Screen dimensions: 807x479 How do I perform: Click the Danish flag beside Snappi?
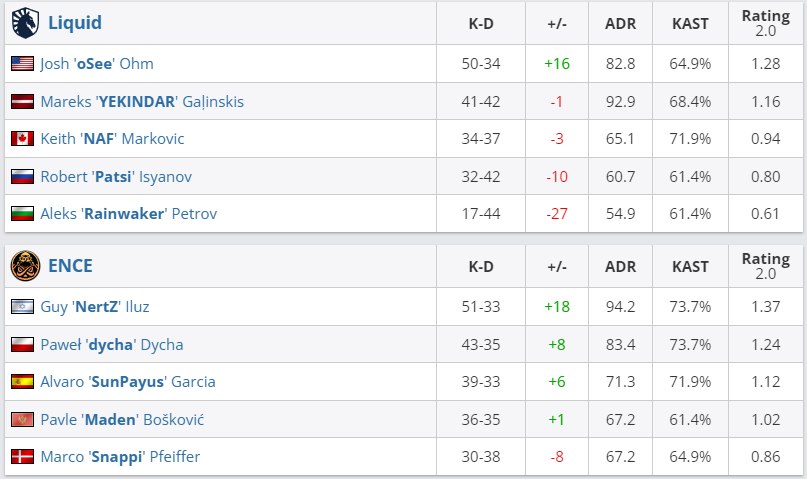click(23, 456)
